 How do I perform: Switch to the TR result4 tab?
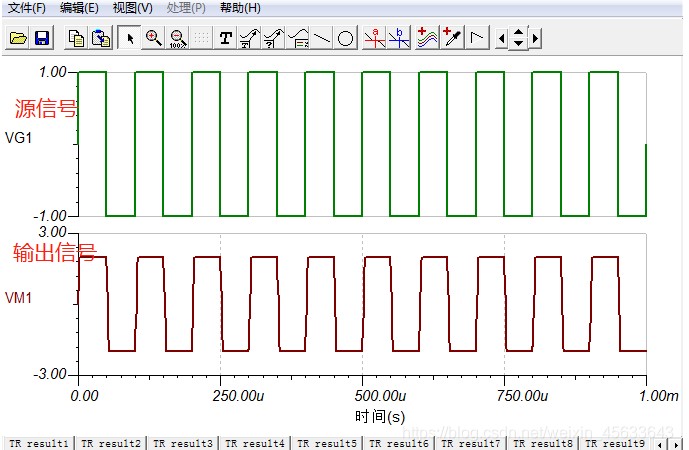tap(254, 442)
